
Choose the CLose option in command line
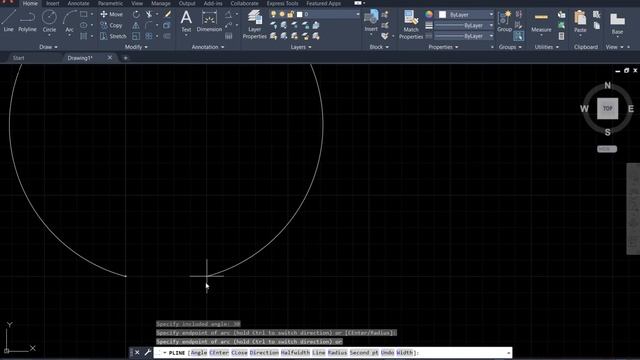[x=239, y=353]
